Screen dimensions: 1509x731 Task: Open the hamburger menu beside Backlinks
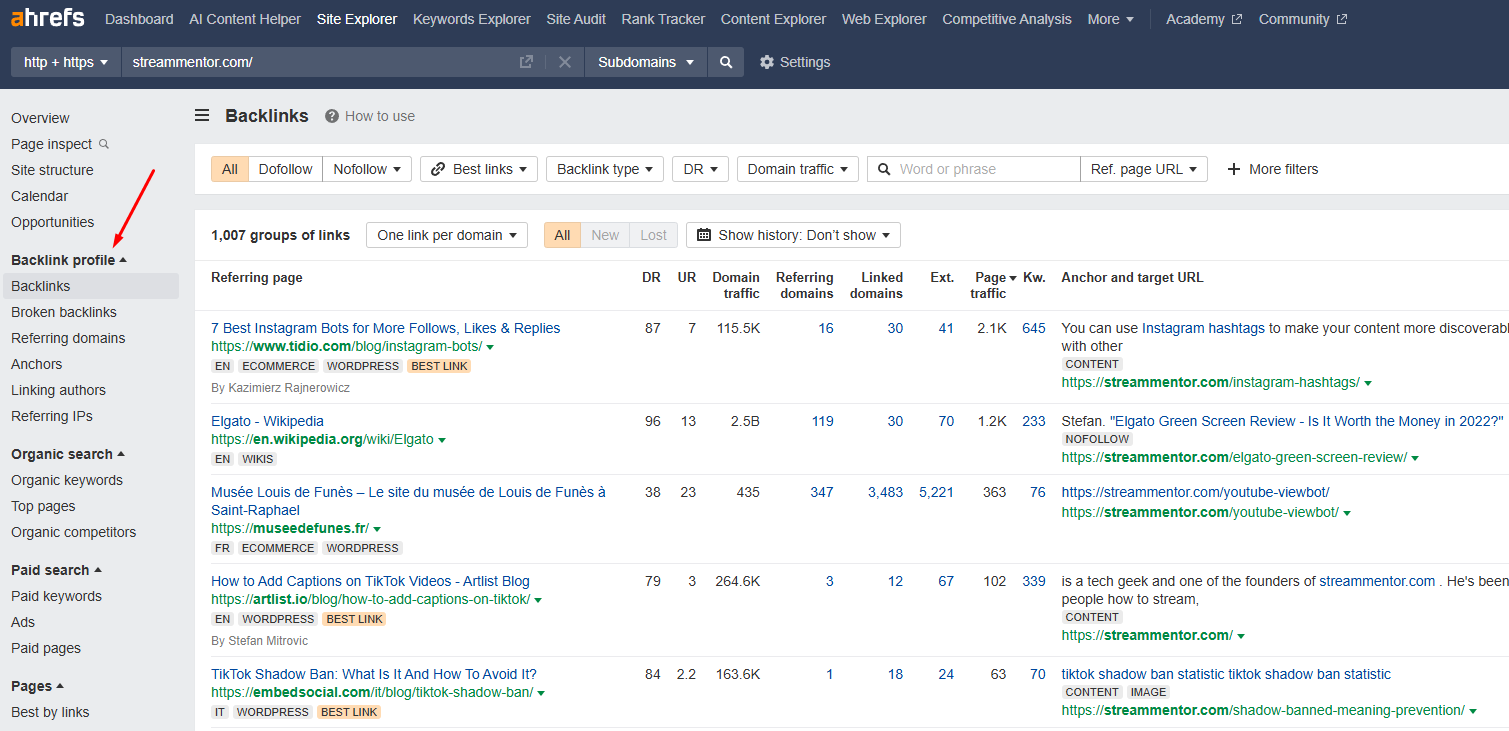202,116
